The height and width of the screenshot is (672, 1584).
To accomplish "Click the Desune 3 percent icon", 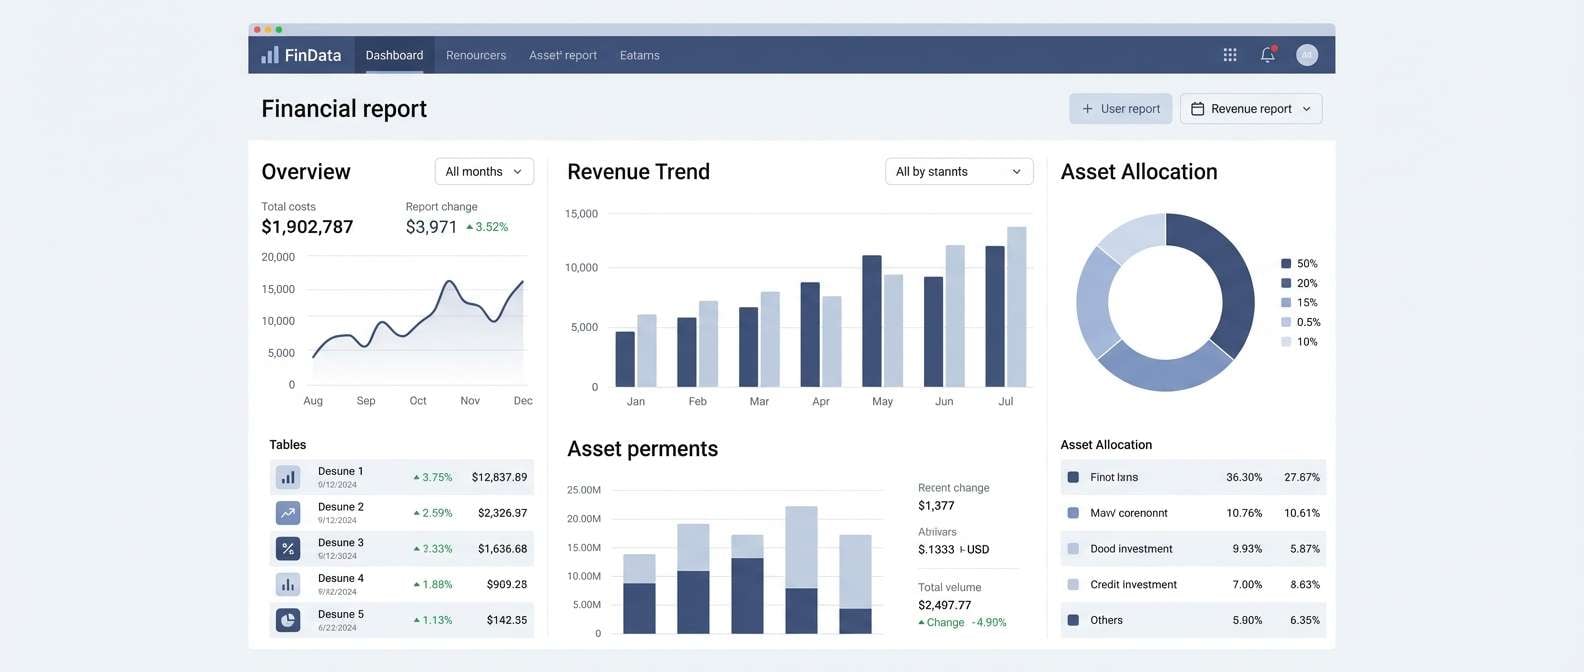I will click(x=288, y=548).
